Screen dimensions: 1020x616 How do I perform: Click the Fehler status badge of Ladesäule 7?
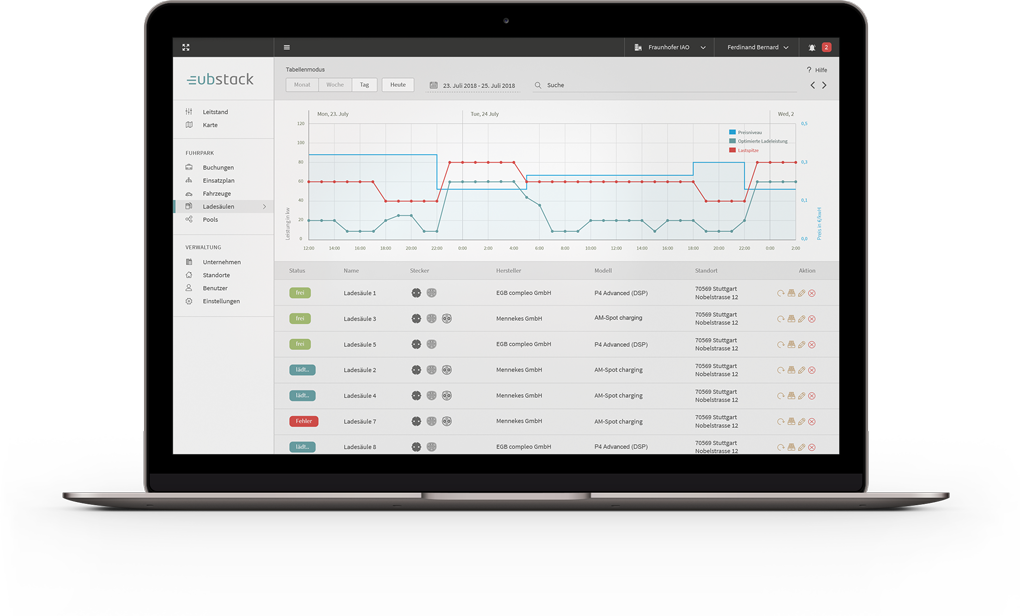coord(304,422)
